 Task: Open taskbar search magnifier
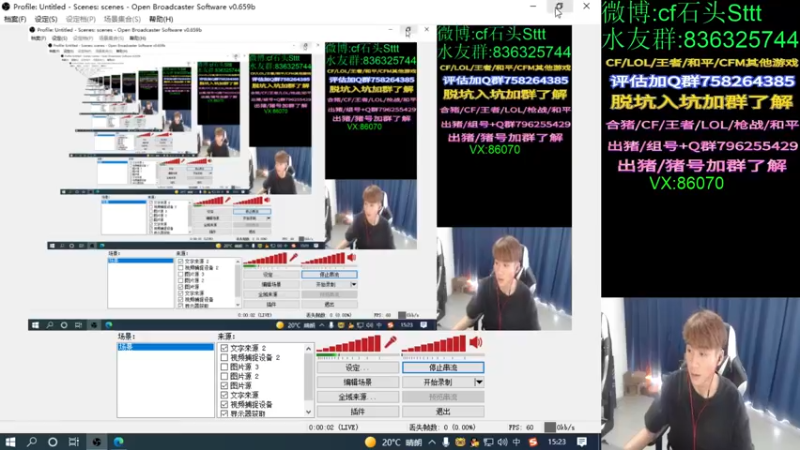pos(32,442)
